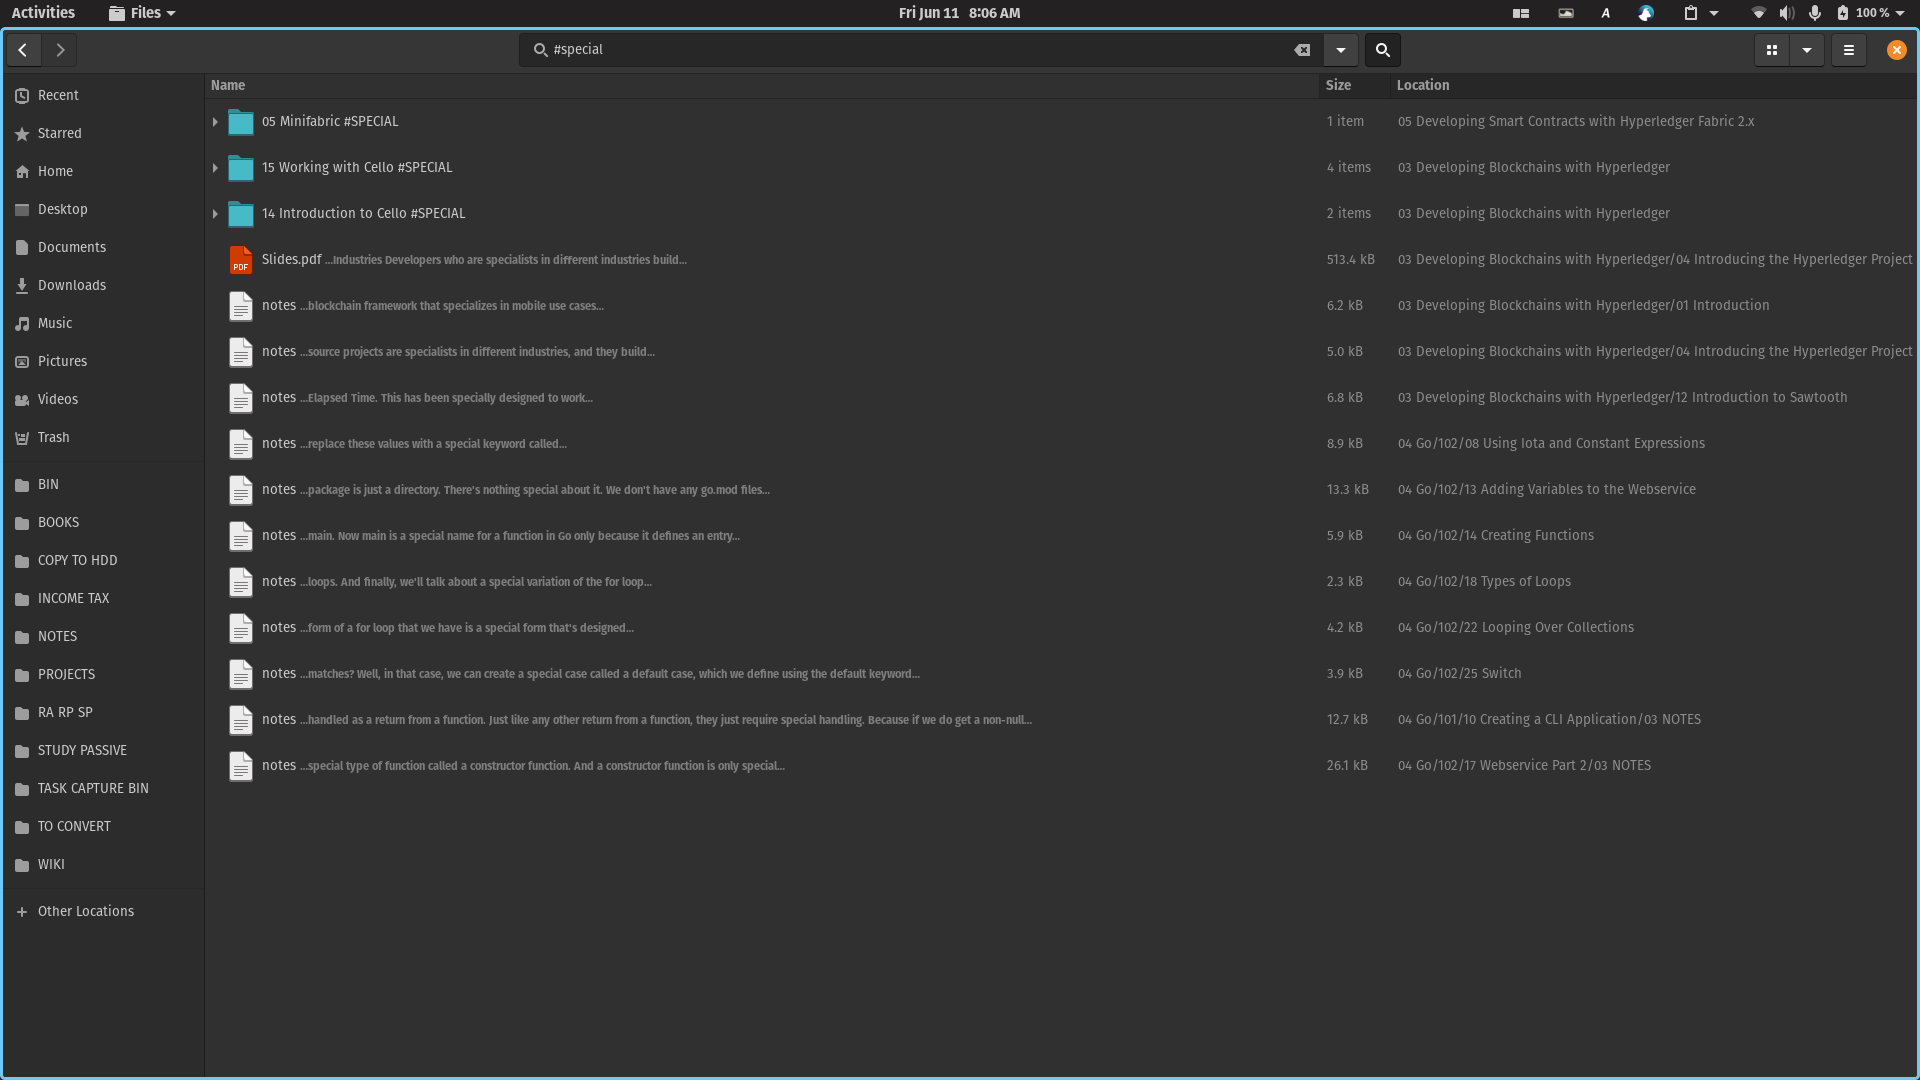This screenshot has width=1920, height=1080.
Task: Sort by the Location column header
Action: (x=1653, y=86)
